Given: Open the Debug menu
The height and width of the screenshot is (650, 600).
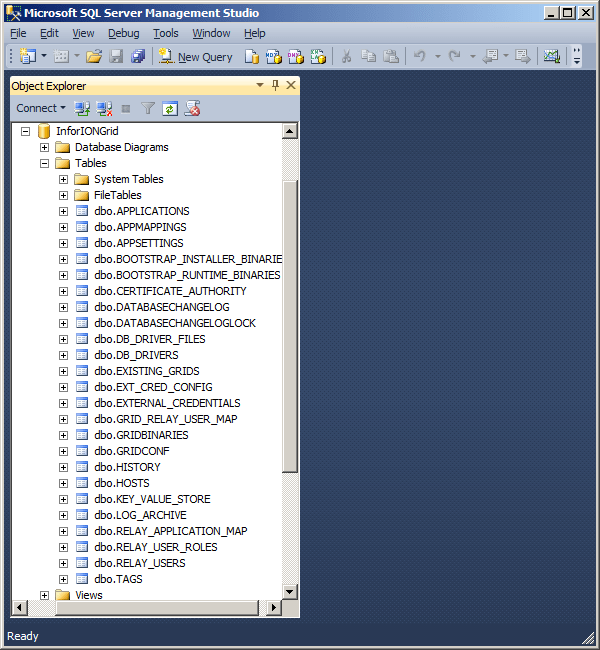Looking at the screenshot, I should [123, 33].
